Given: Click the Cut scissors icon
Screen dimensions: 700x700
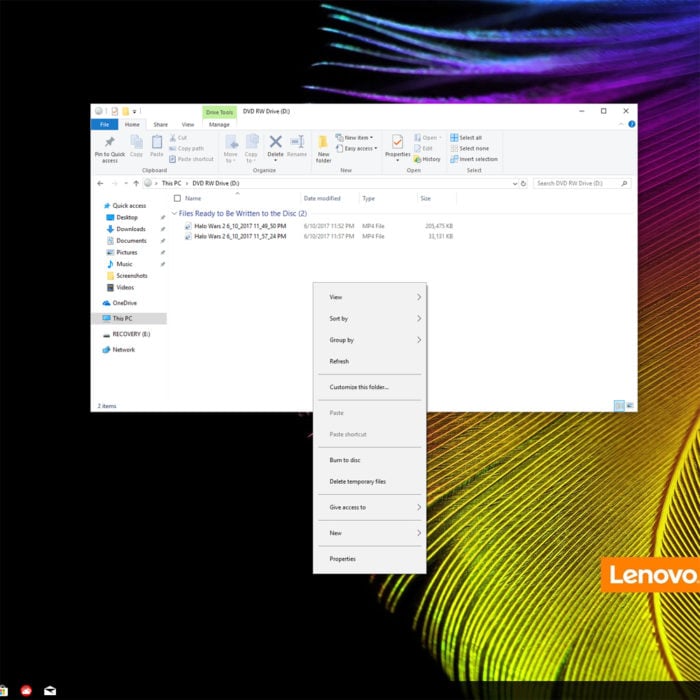Looking at the screenshot, I should pos(173,138).
